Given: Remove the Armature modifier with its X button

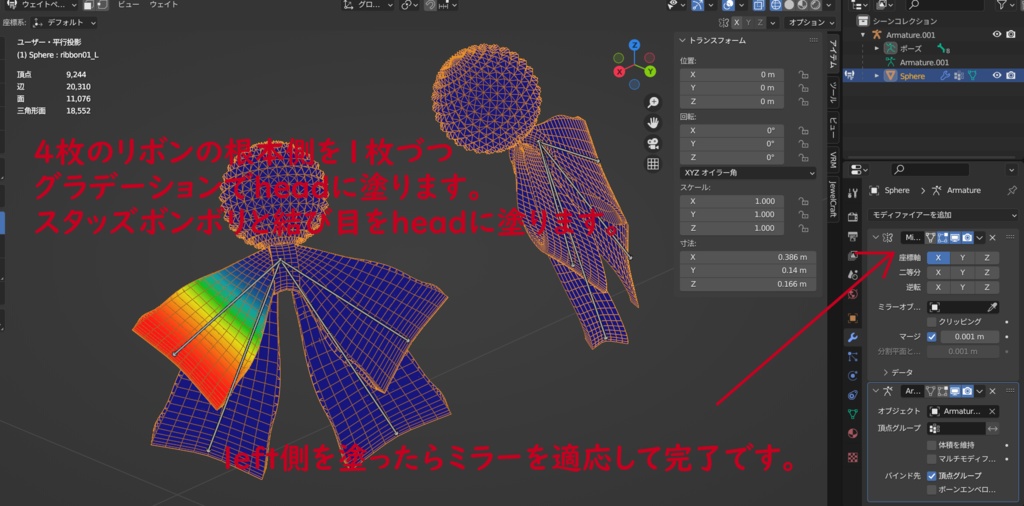Looking at the screenshot, I should (992, 391).
